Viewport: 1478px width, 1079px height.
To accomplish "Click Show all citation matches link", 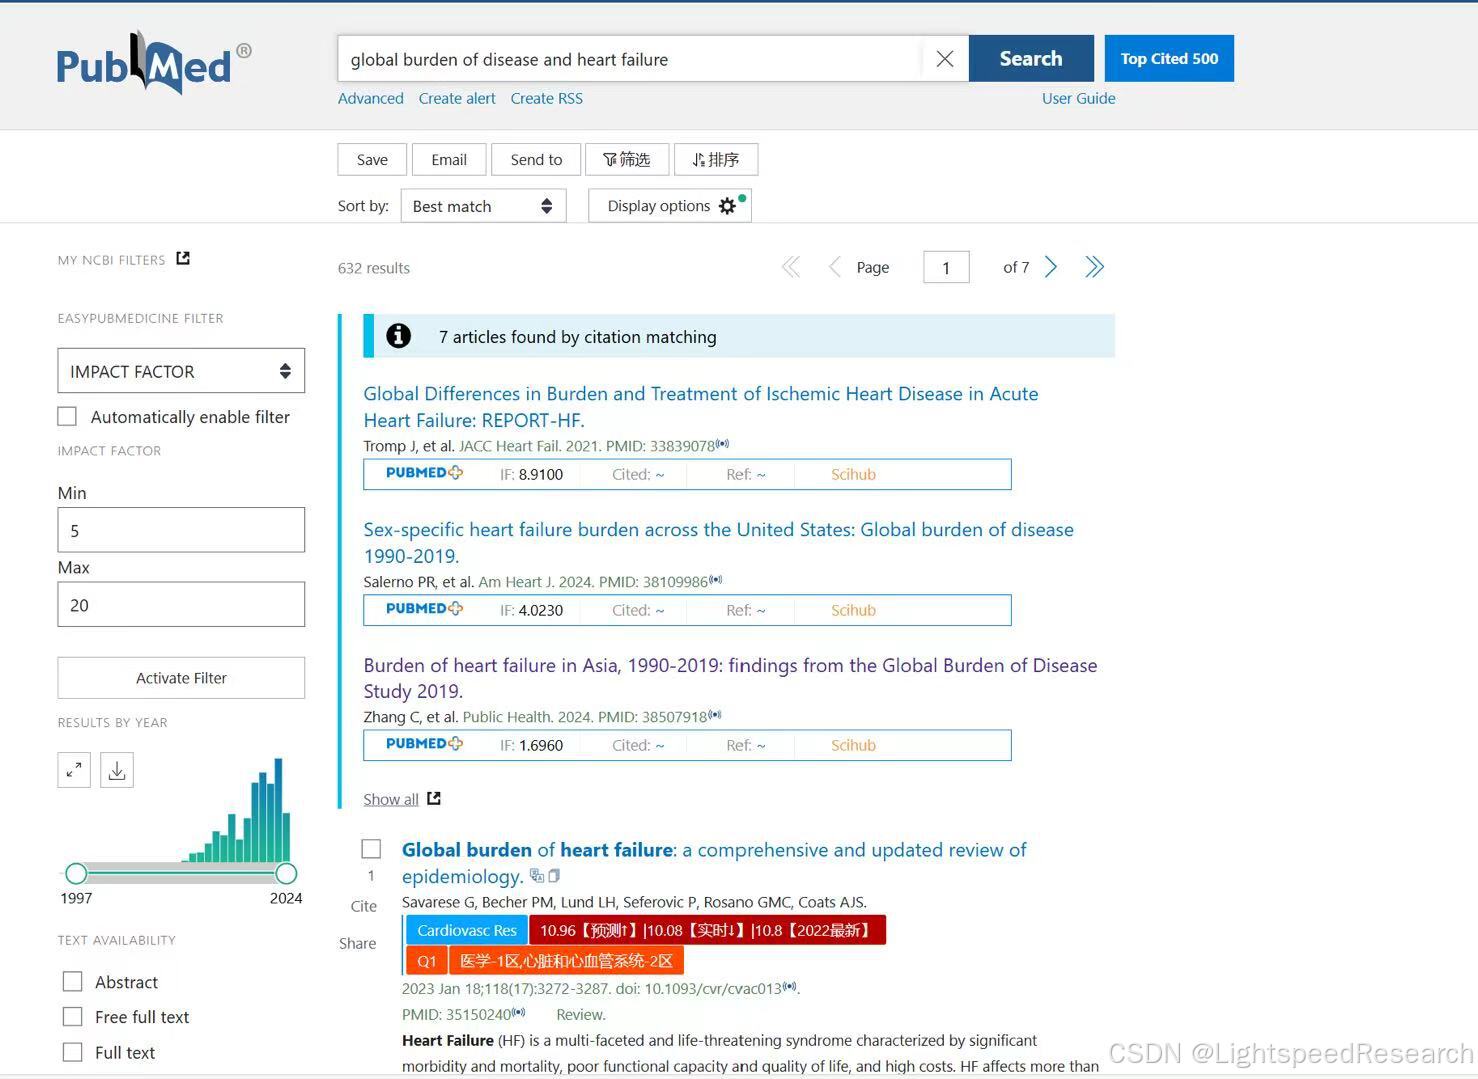I will click(x=391, y=799).
